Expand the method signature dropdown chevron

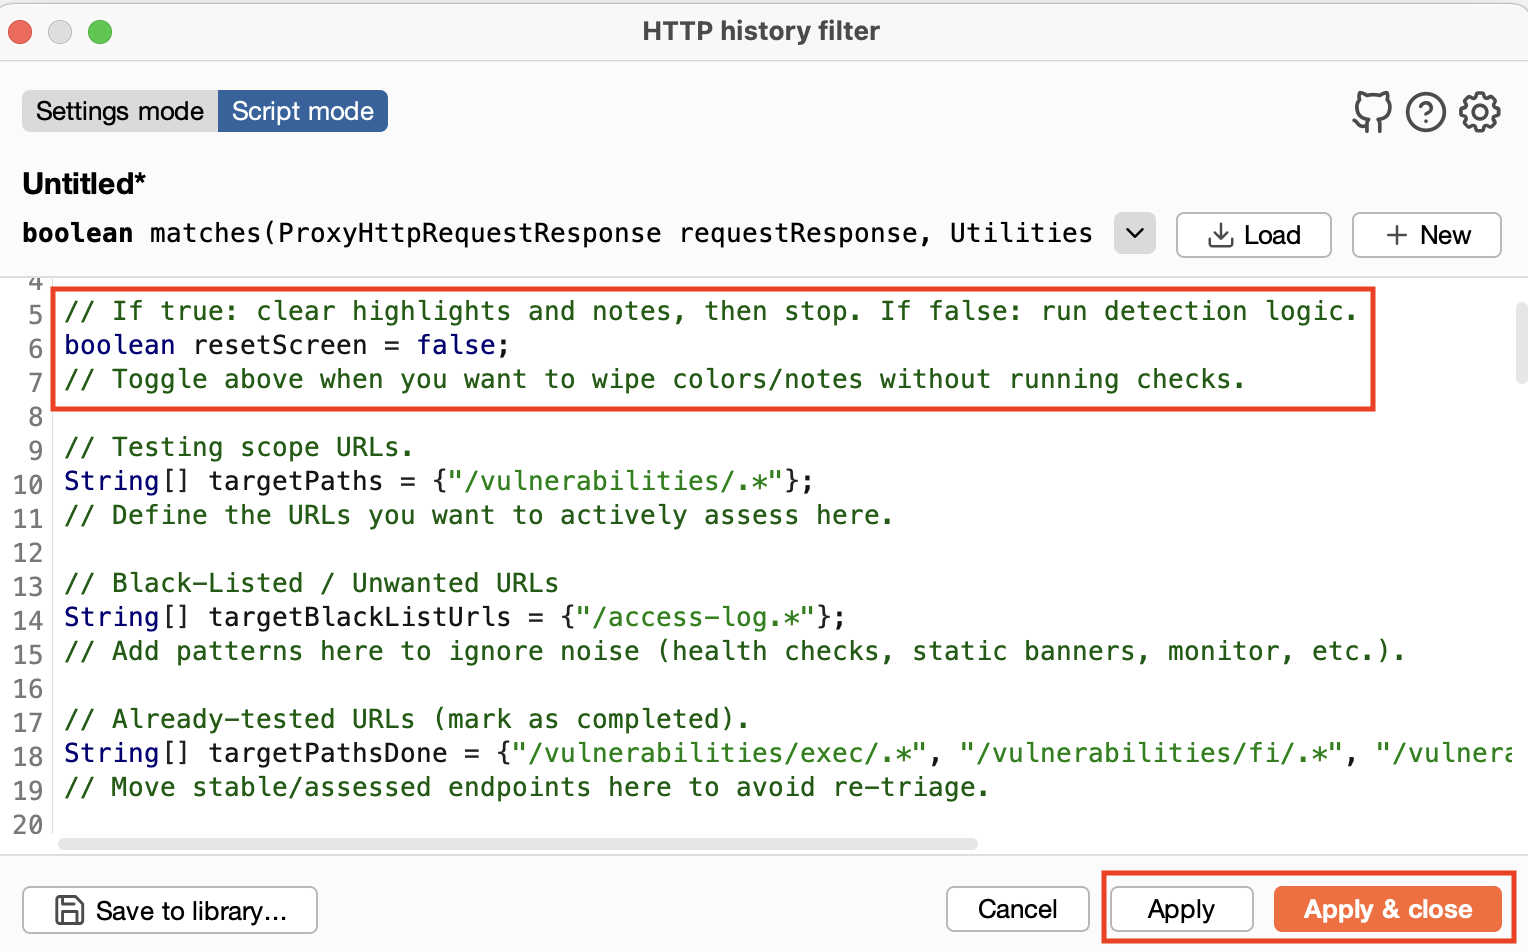click(1135, 233)
